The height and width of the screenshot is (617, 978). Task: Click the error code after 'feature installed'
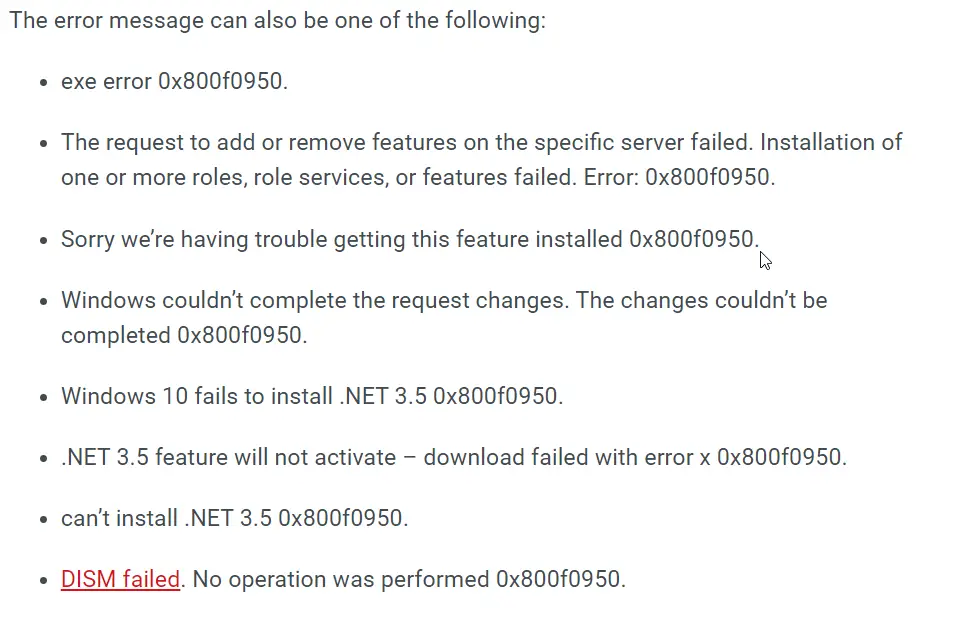point(694,240)
